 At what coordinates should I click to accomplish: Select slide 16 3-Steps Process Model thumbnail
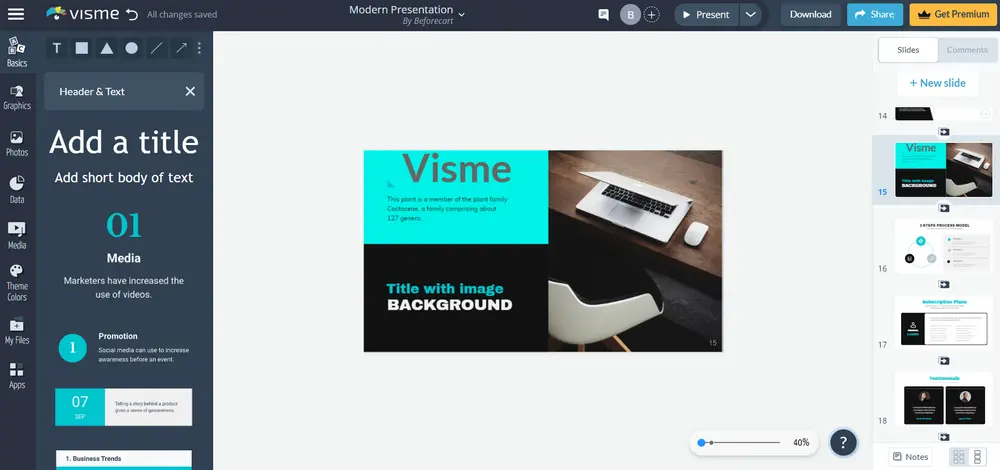[x=943, y=246]
